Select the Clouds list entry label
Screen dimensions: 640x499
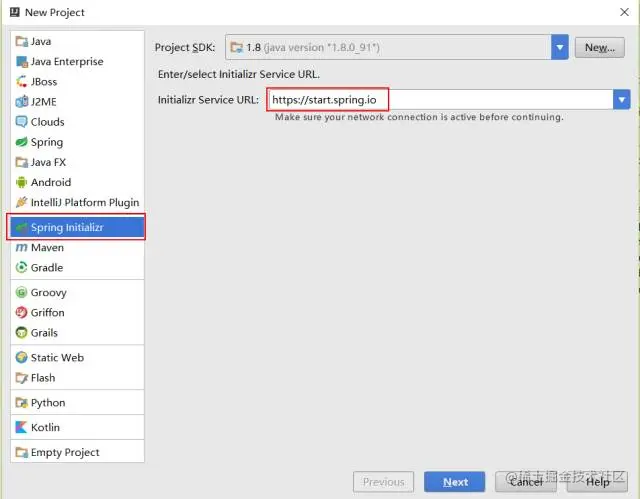[48, 122]
